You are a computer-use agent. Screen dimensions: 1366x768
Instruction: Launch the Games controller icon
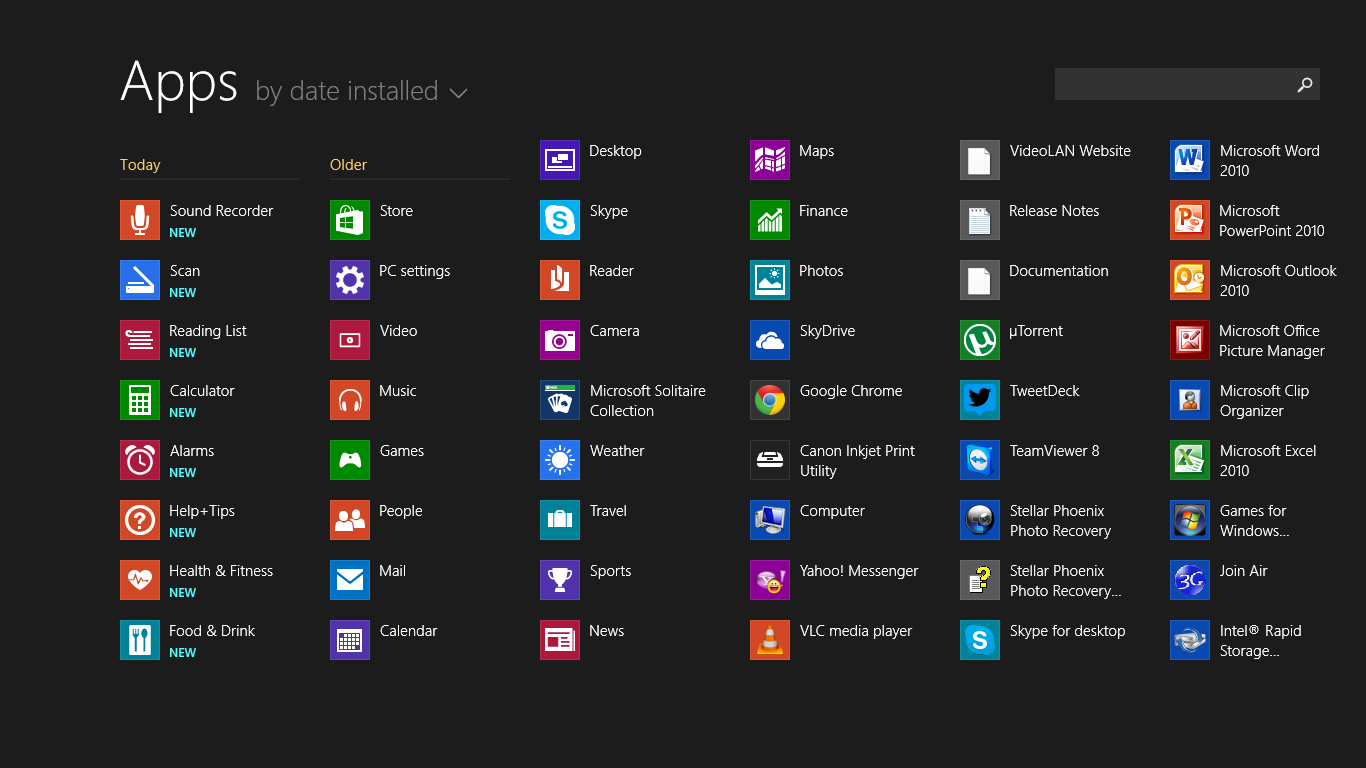pos(350,460)
